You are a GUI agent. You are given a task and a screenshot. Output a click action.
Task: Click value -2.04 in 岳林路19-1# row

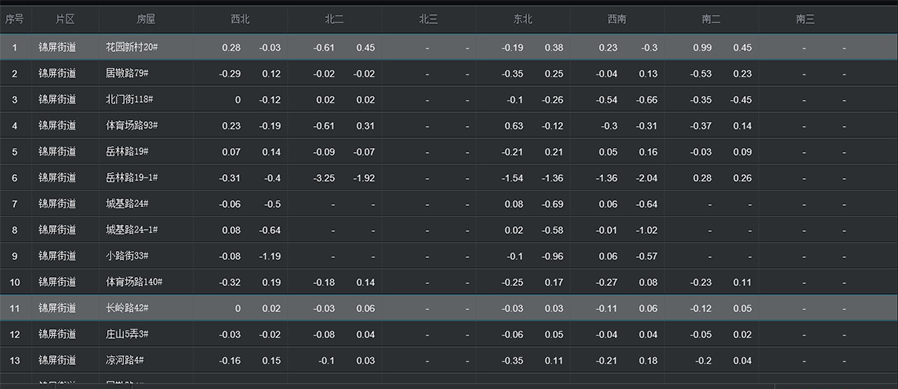click(647, 178)
